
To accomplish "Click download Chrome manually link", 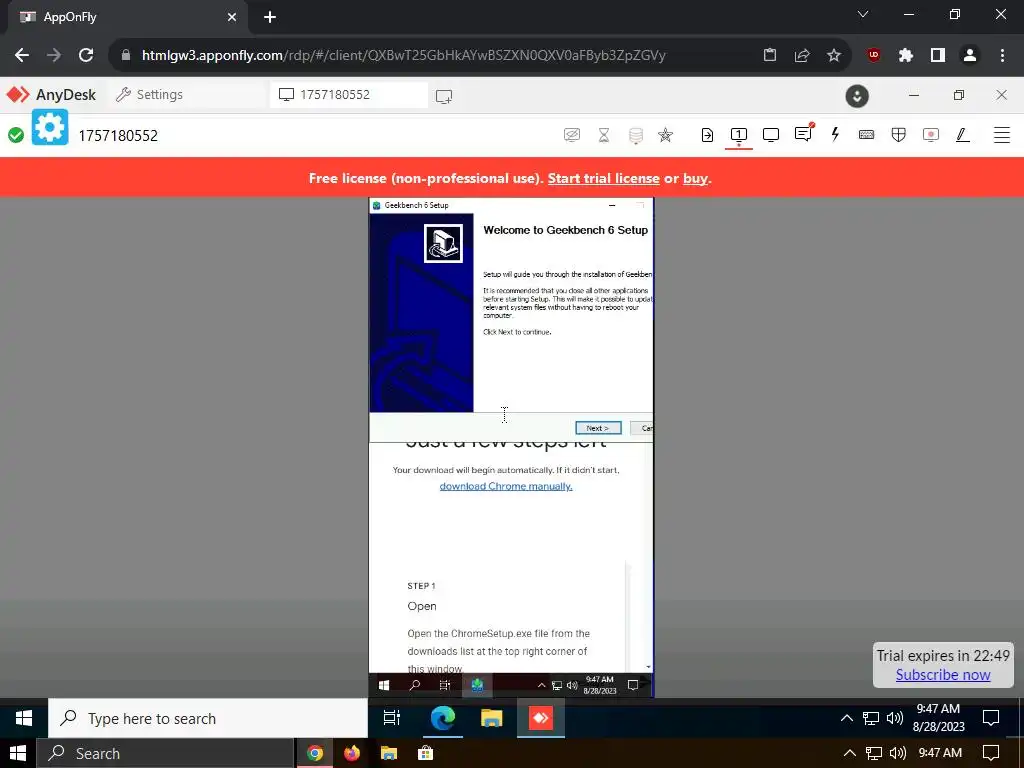I will point(505,487).
